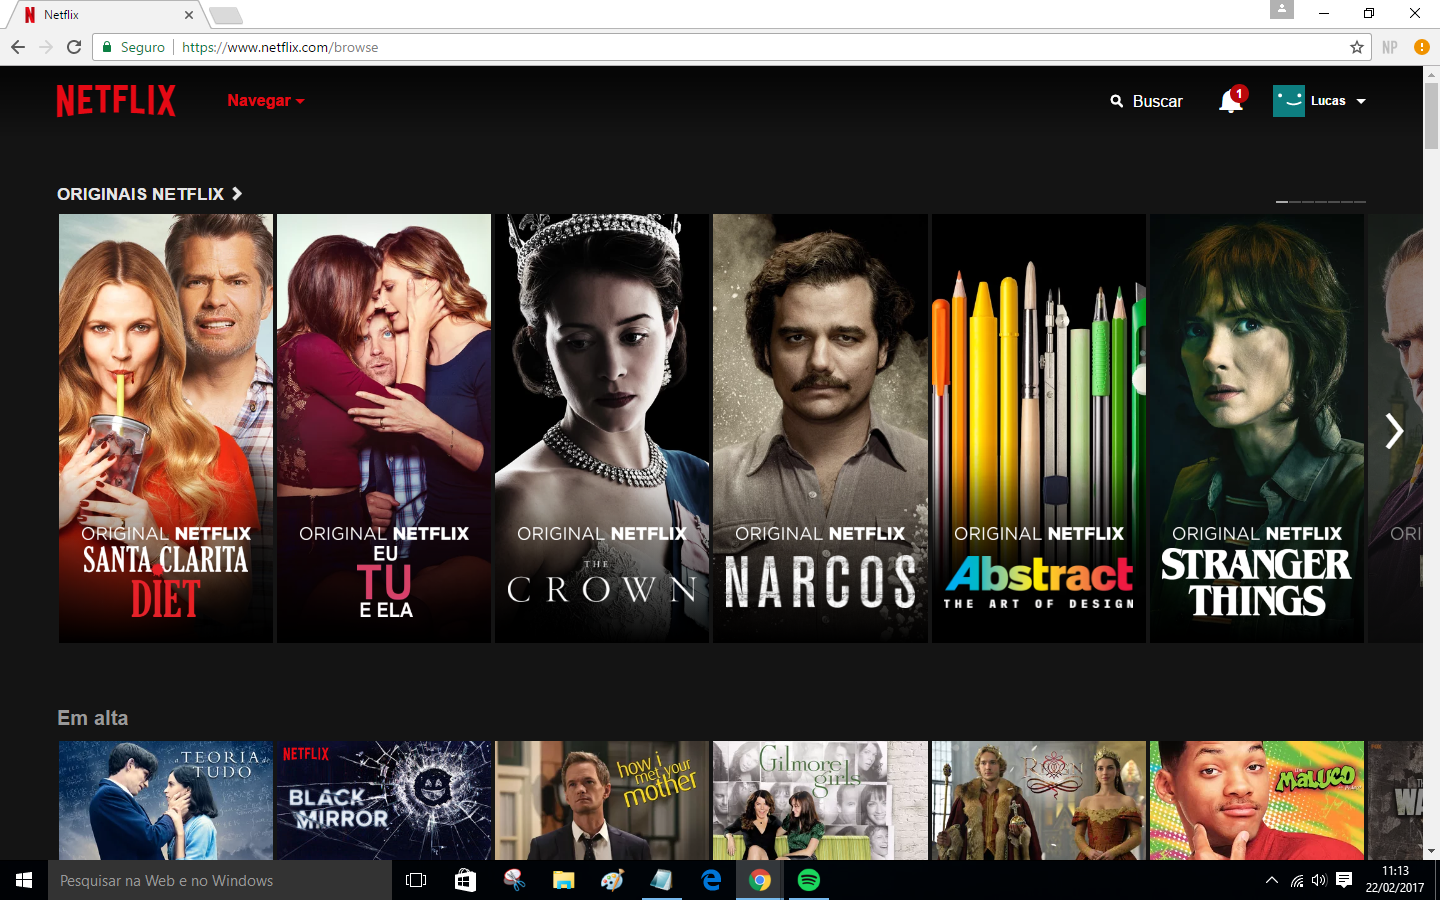Open the Lucas account dropdown arrow
Viewport: 1440px width, 900px height.
[1361, 101]
